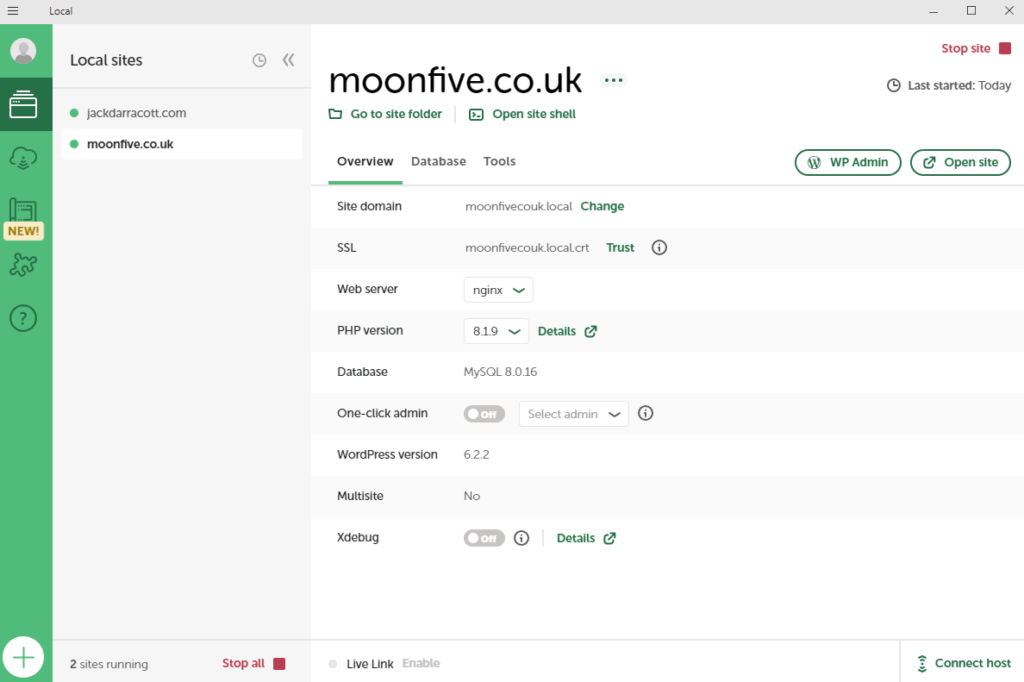Change the site domain

coord(602,206)
